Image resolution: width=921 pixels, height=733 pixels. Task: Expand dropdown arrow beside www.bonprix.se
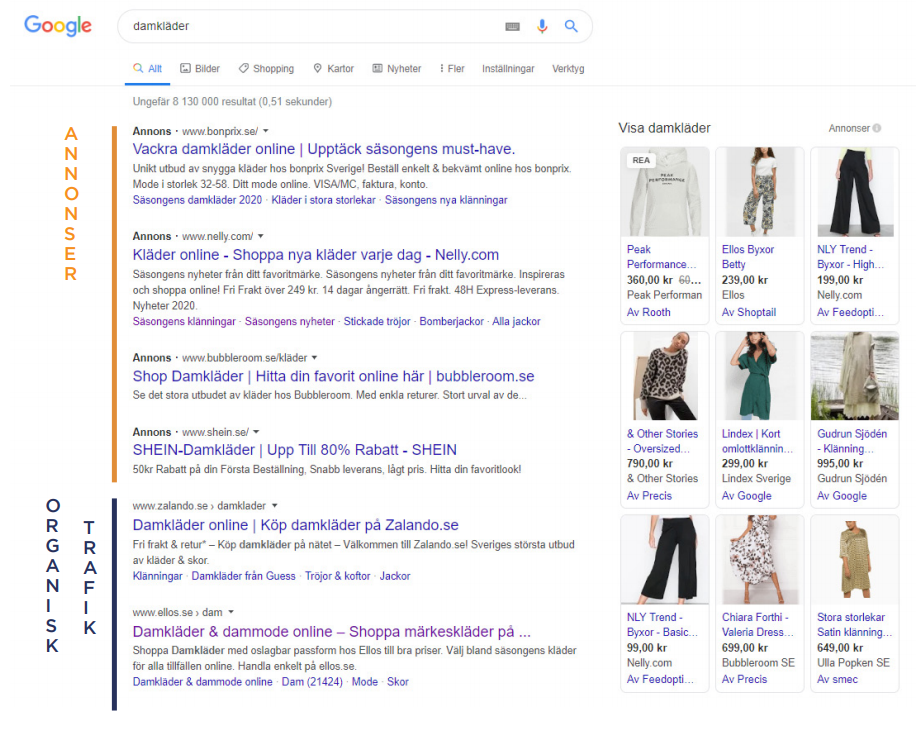click(266, 131)
